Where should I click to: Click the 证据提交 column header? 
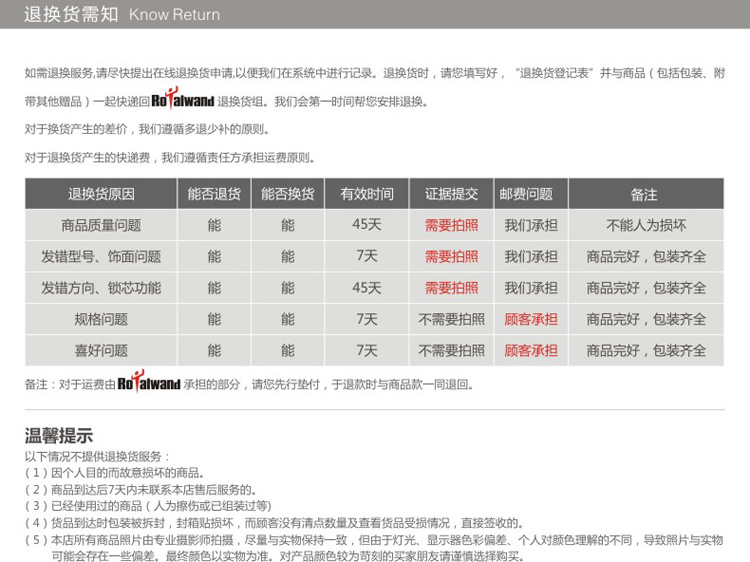pyautogui.click(x=452, y=194)
